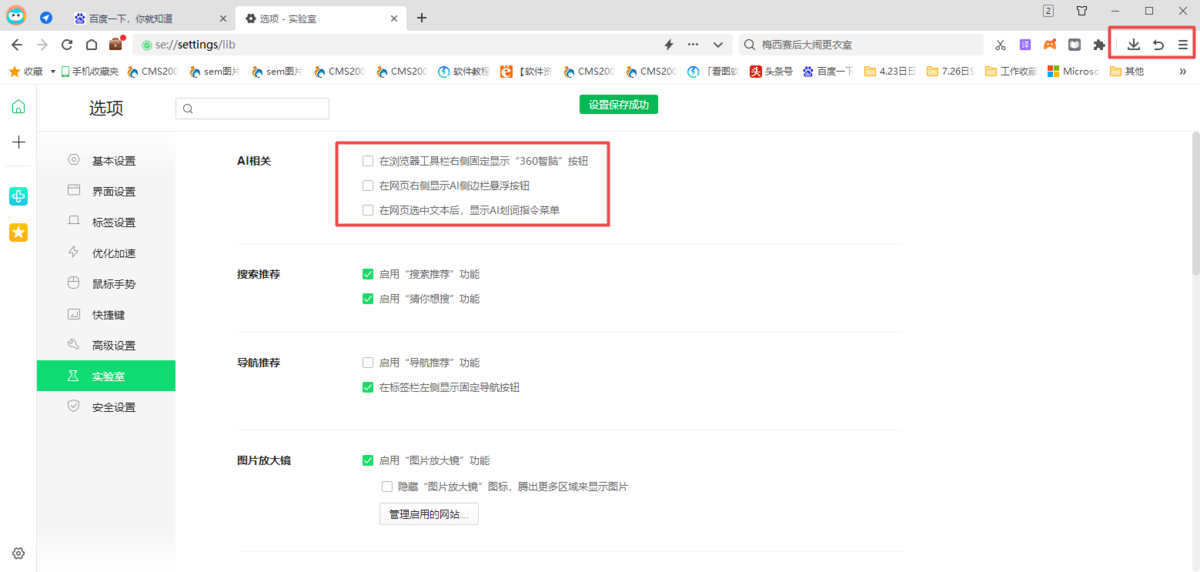Screen dimensions: 1200x572
Task: Go to 界面设置 section
Action: pos(106,192)
